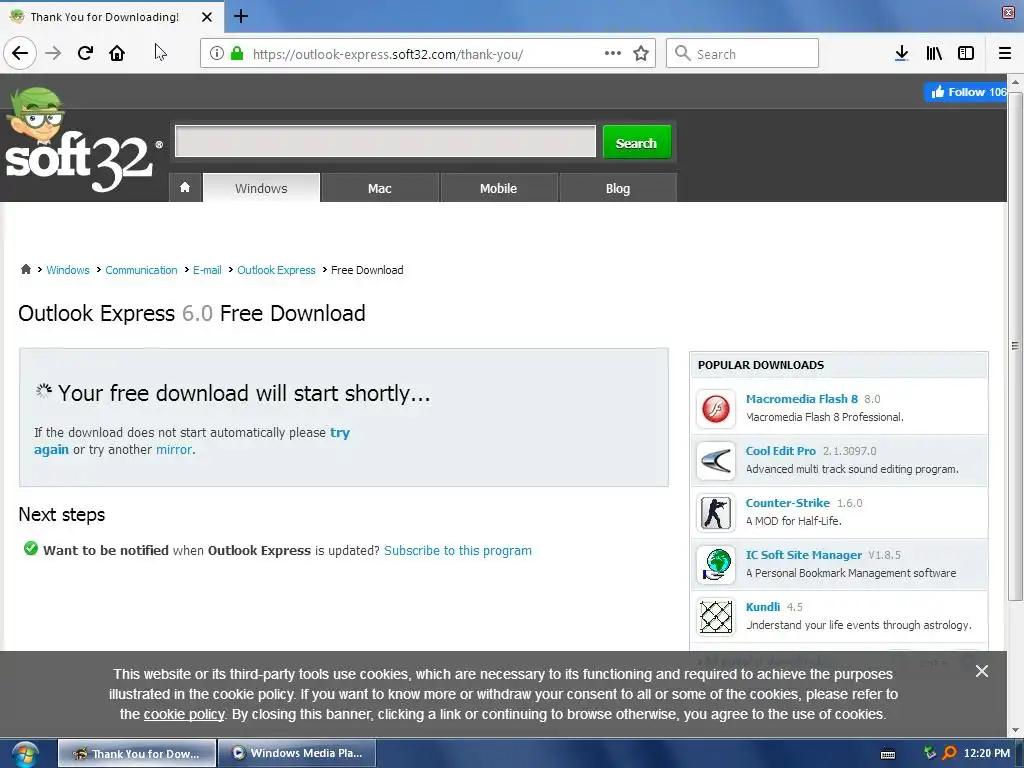Image resolution: width=1024 pixels, height=768 pixels.
Task: Show site information icon in the address bar
Action: pyautogui.click(x=217, y=54)
